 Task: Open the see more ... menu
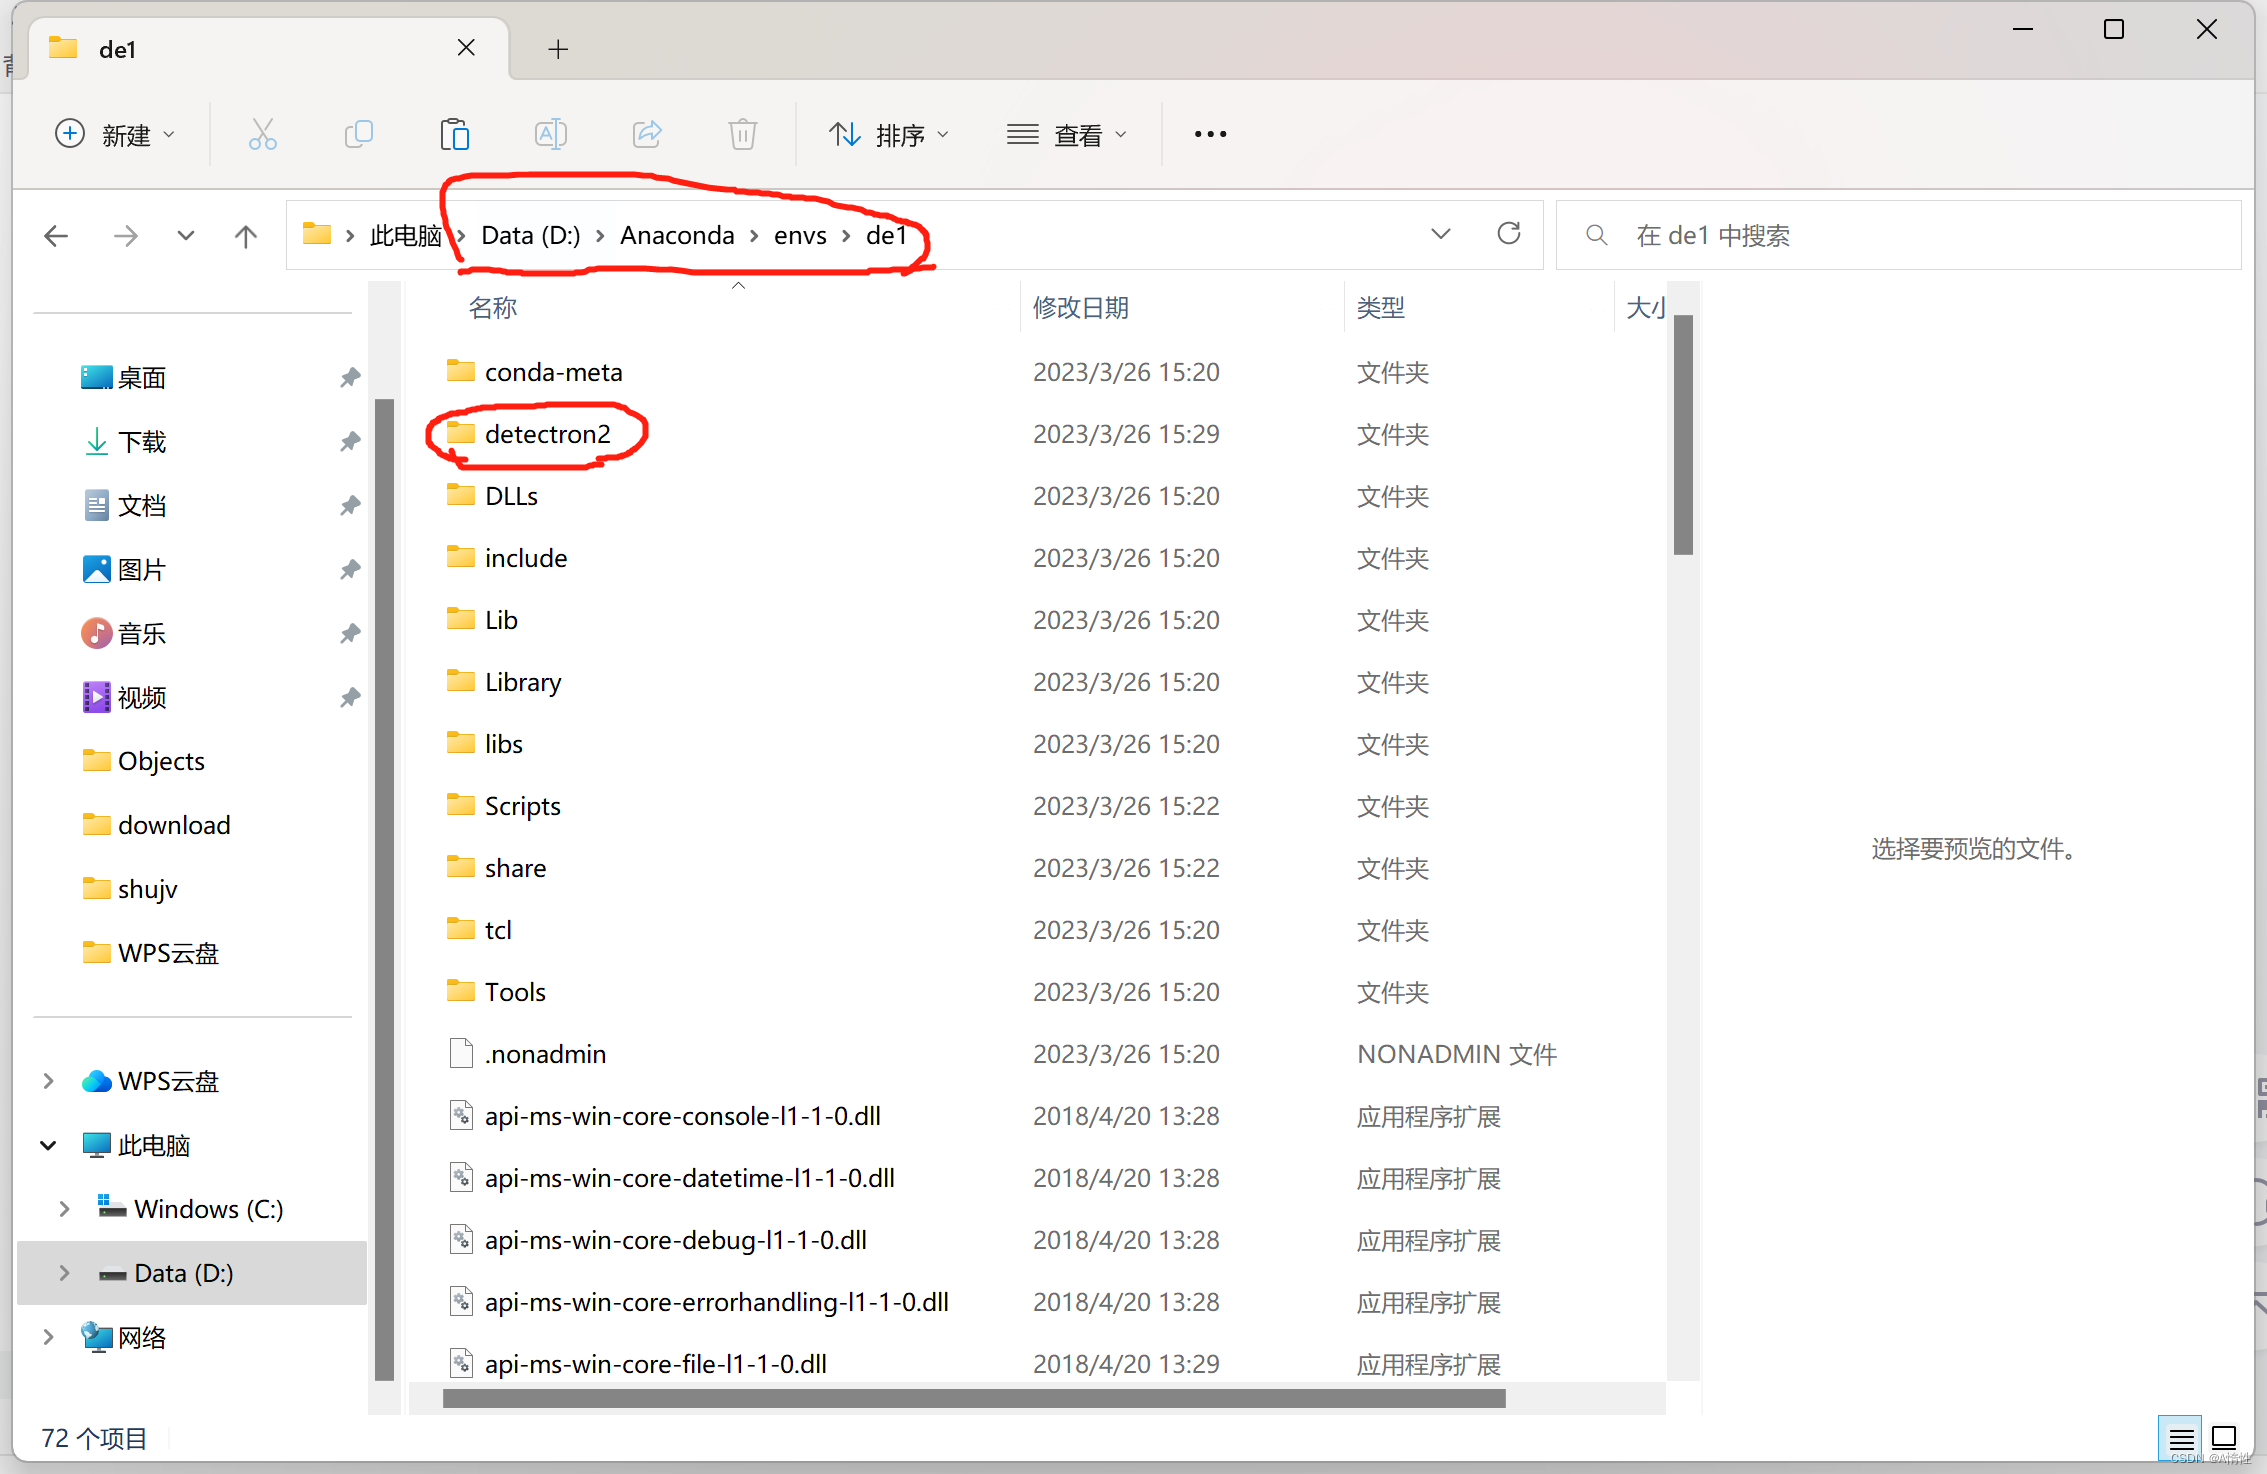point(1210,133)
